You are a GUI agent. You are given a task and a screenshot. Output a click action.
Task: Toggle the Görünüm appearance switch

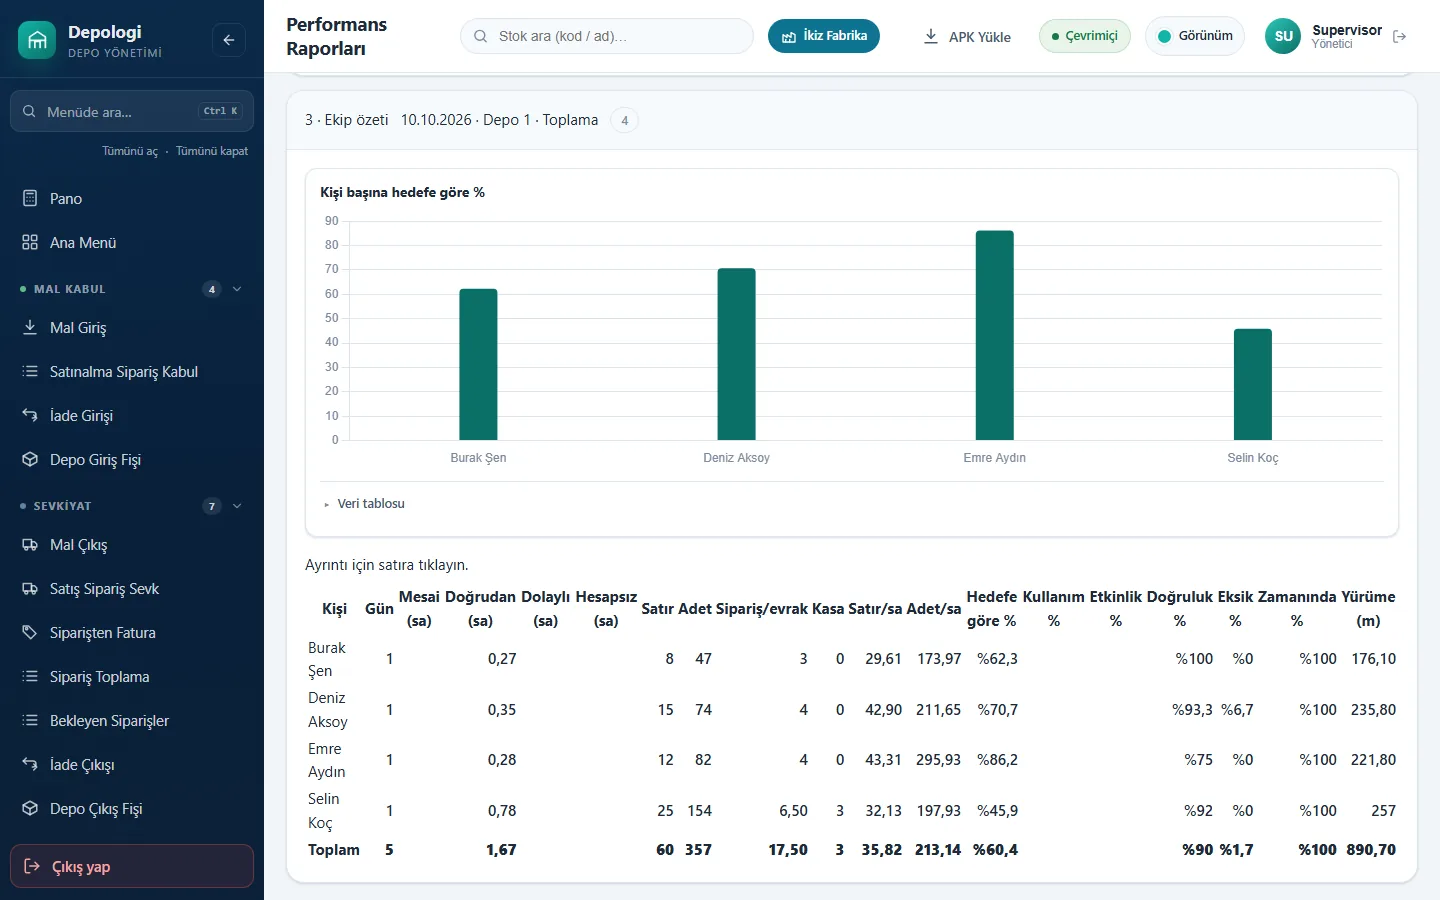coord(1195,36)
